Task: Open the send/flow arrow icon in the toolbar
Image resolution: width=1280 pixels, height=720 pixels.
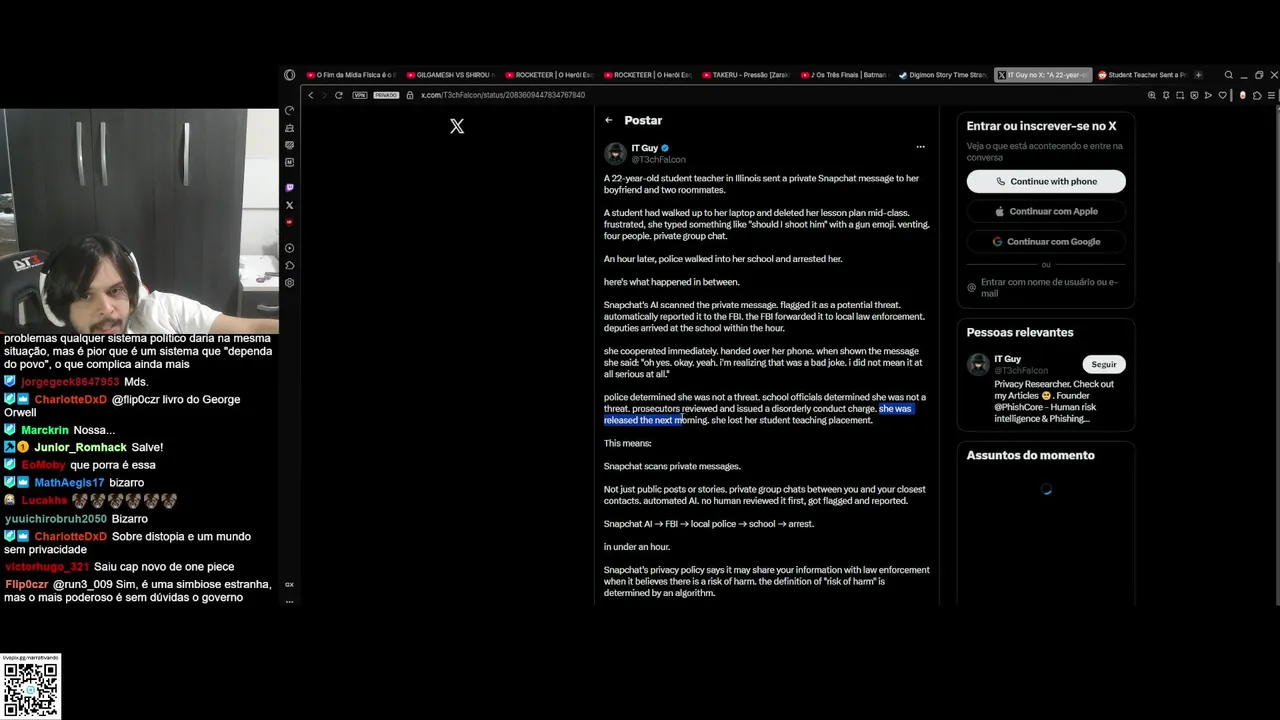Action: click(x=1208, y=95)
